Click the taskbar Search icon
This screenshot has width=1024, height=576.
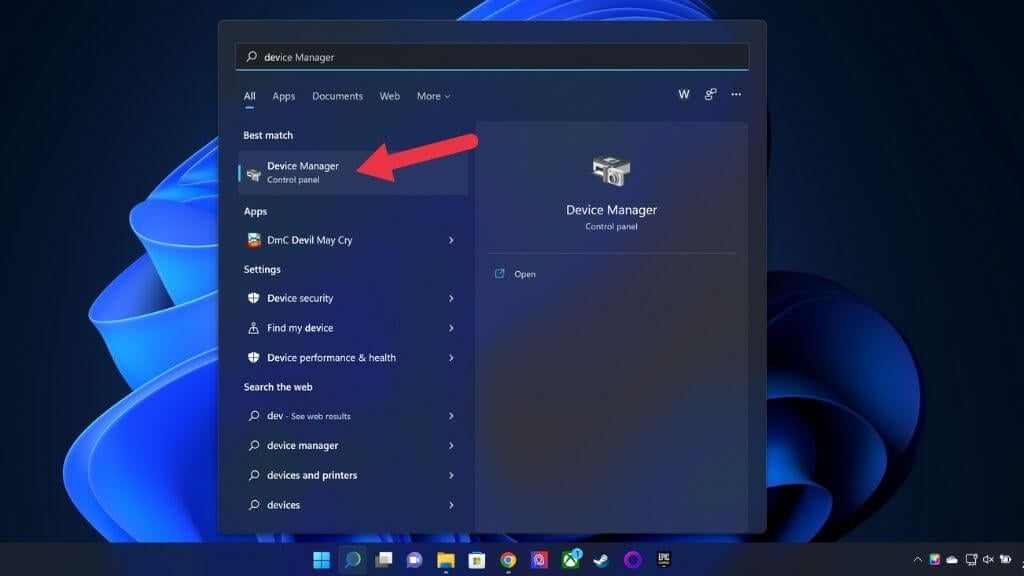click(353, 560)
